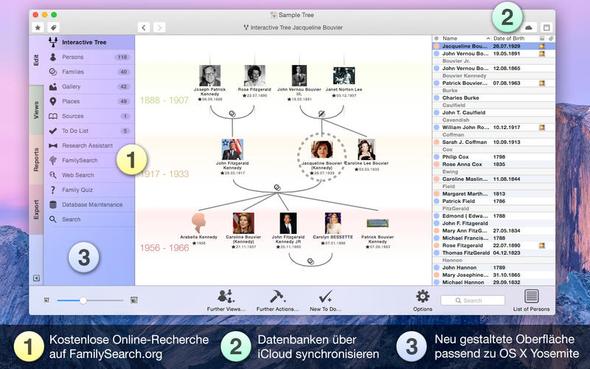This screenshot has height=369, width=590.
Task: Open the Places section
Action: tap(90, 101)
